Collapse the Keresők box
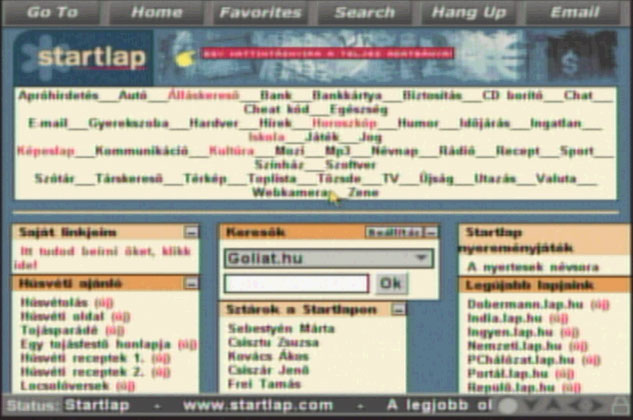This screenshot has height=420, width=633. tap(431, 232)
